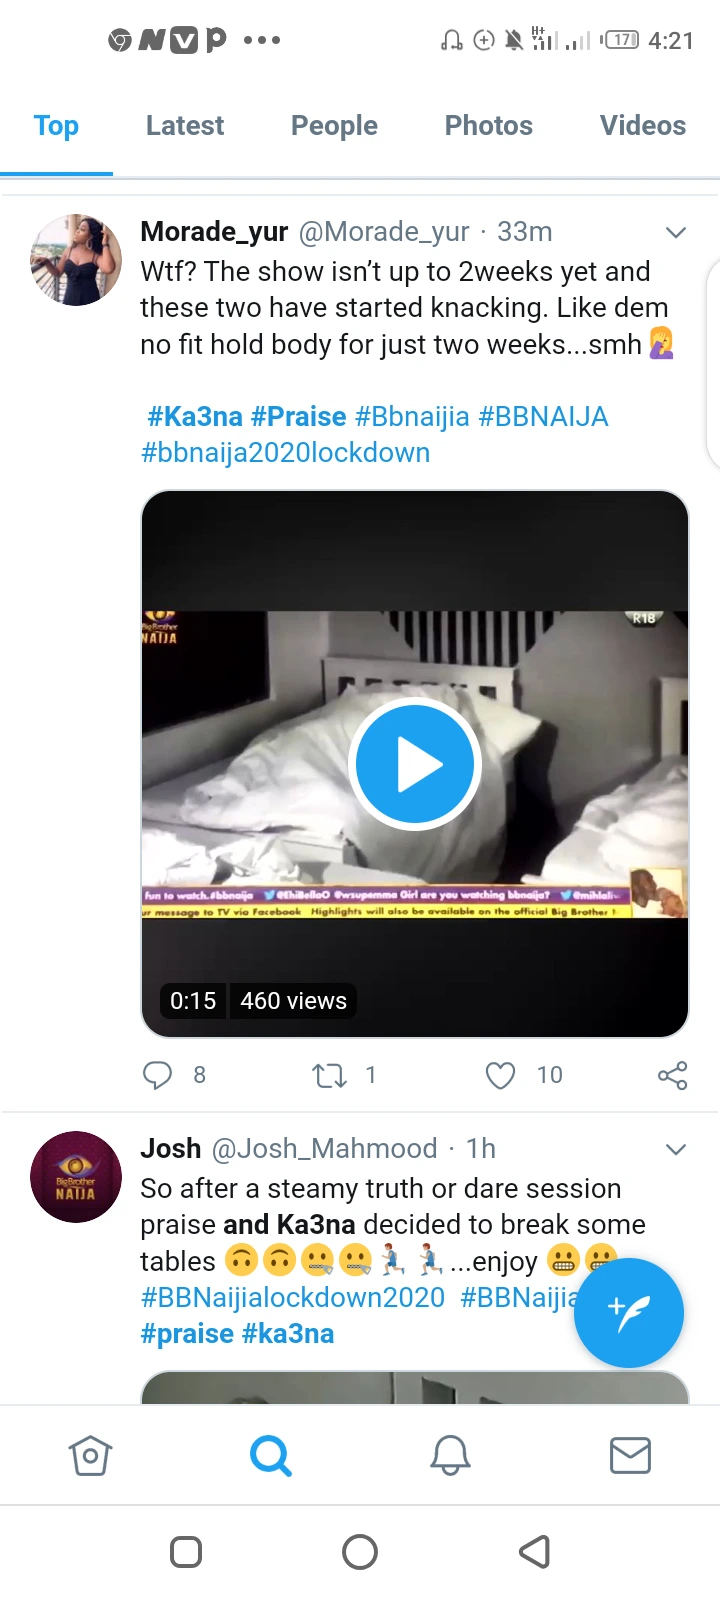Like Morade_yur's tweet with the heart
This screenshot has width=720, height=1600.
(x=500, y=1075)
